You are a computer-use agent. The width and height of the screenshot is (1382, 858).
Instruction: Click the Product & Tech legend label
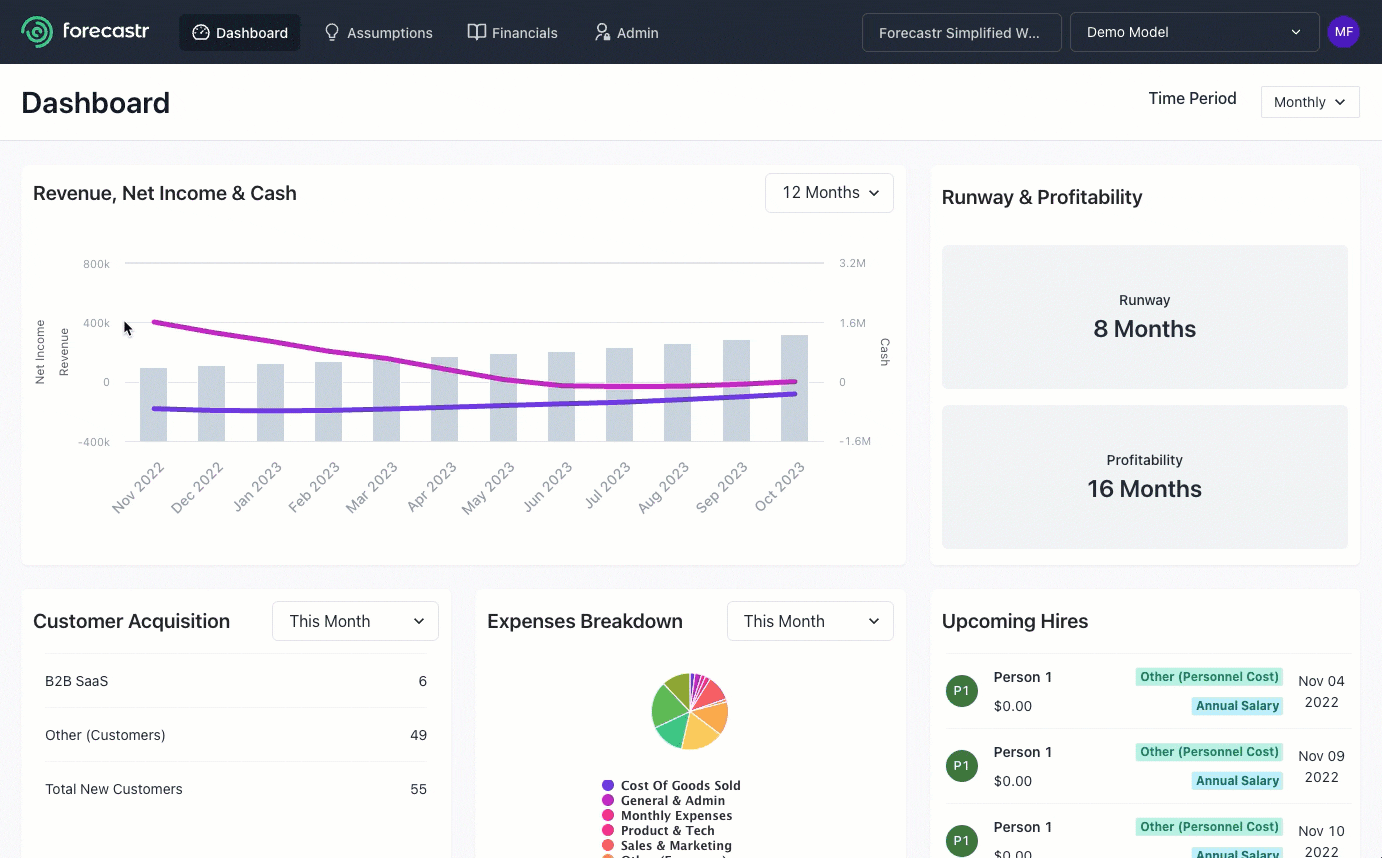point(668,831)
